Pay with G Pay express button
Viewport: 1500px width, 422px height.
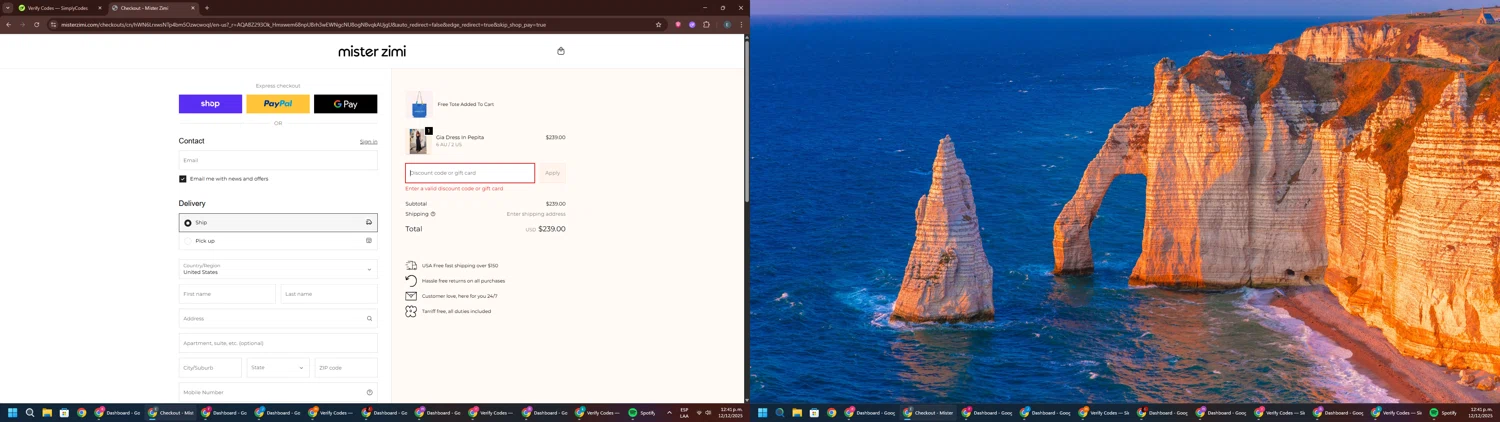coord(346,104)
